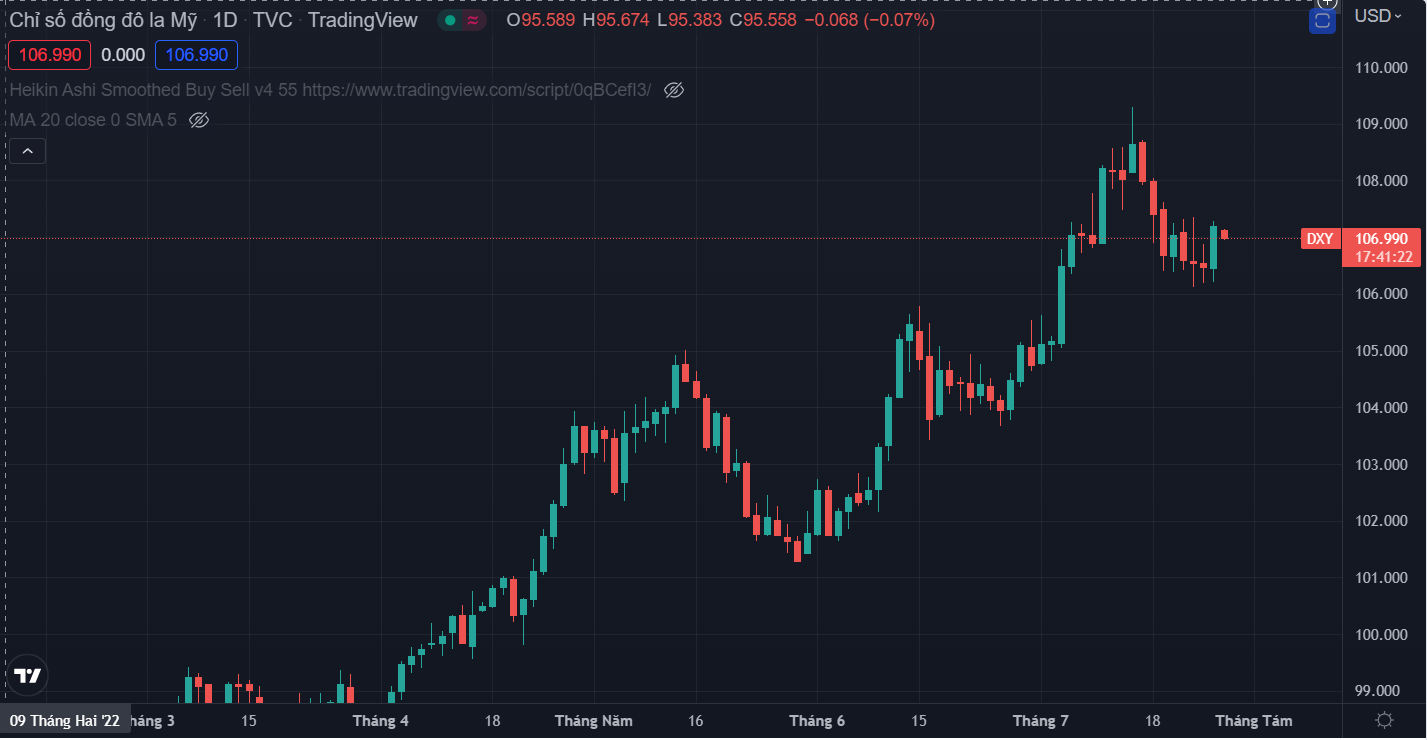The image size is (1427, 740).
Task: Collapse the indicator legend with chevron
Action: point(27,152)
